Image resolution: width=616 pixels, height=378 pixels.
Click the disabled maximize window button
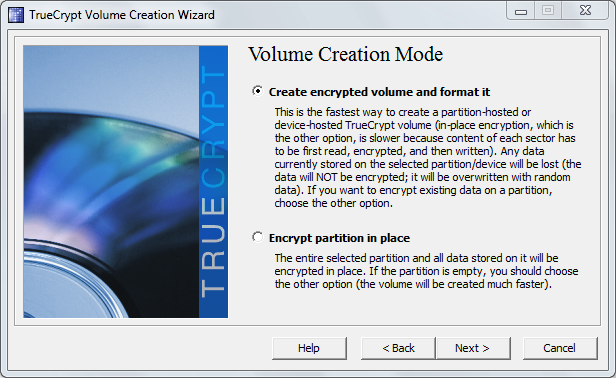pos(548,11)
